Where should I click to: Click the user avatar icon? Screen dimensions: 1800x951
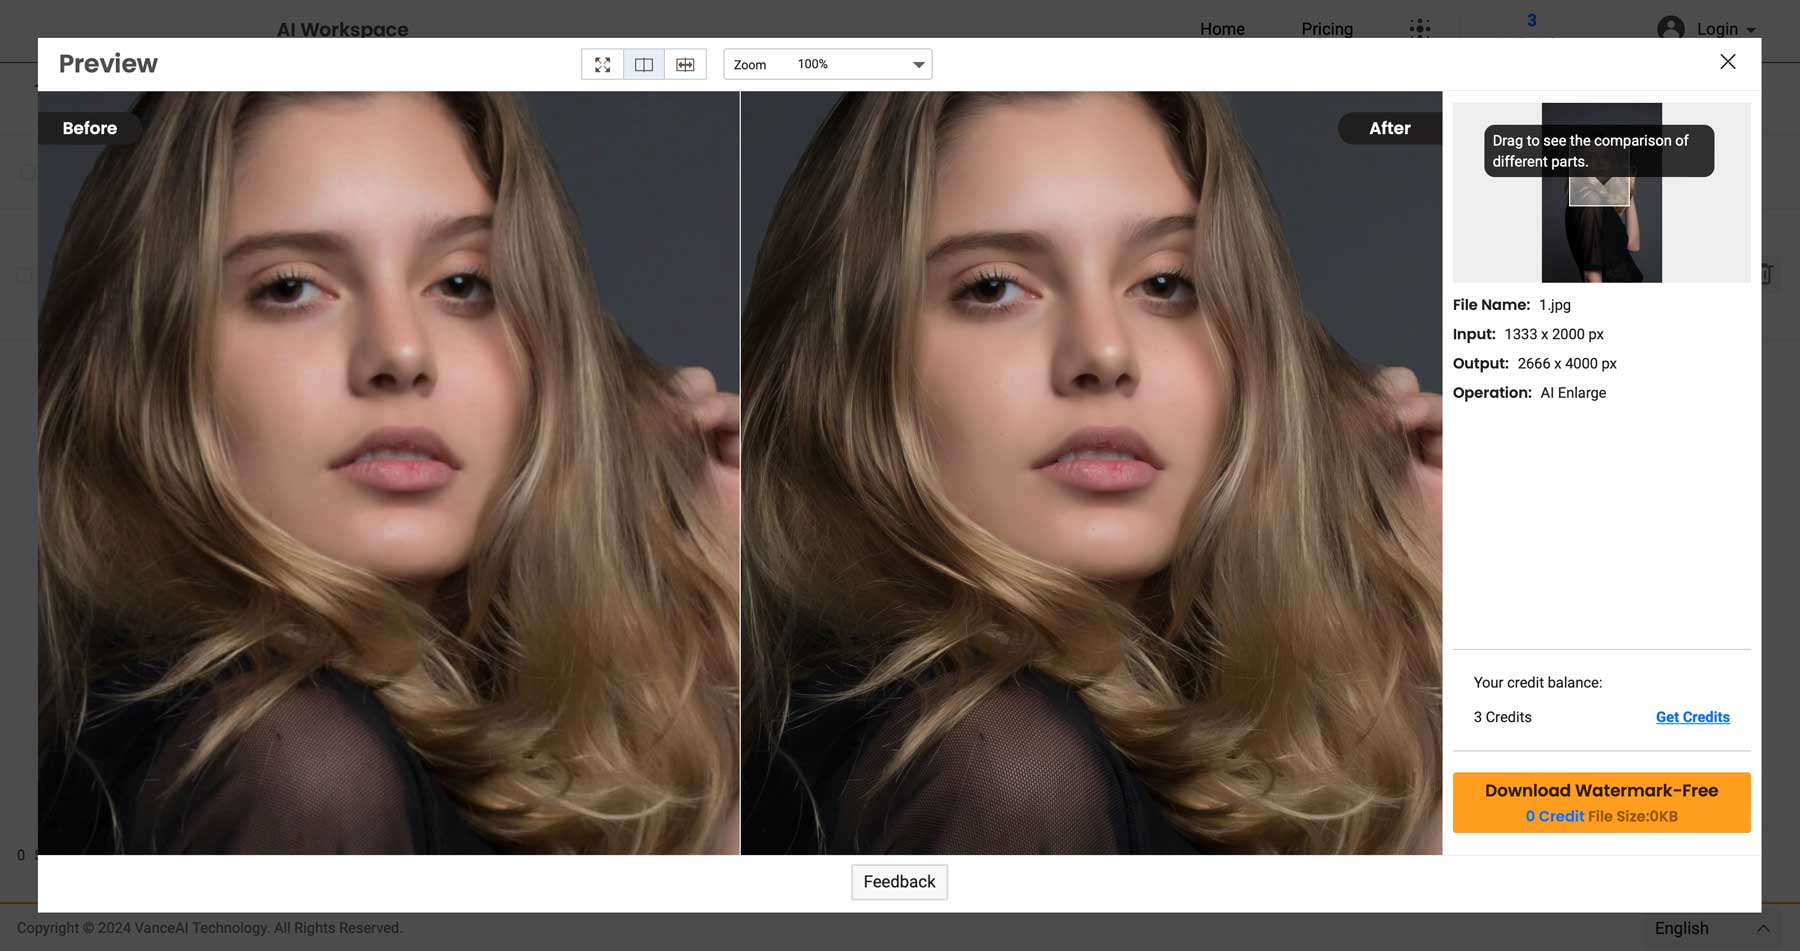point(1669,29)
